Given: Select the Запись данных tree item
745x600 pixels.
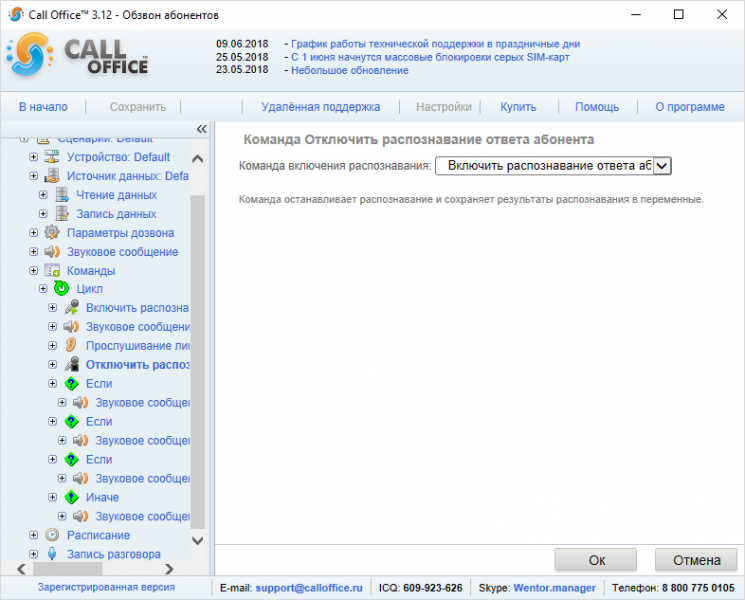Looking at the screenshot, I should click(116, 214).
